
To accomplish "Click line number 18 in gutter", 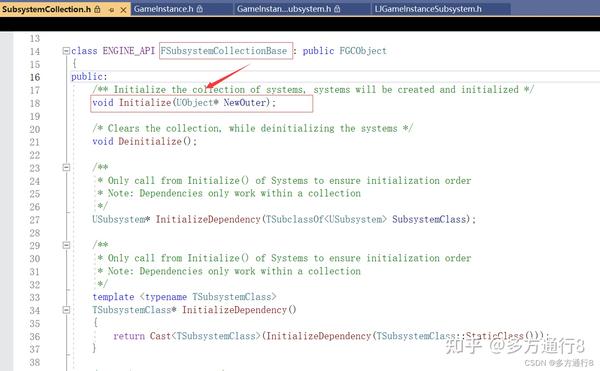I will coord(34,103).
